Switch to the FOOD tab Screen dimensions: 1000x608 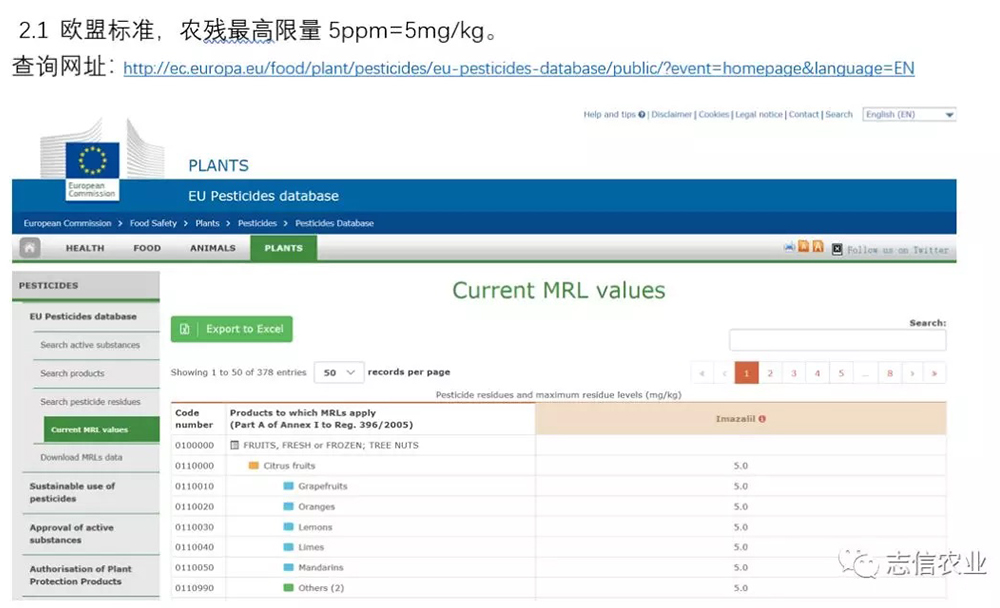pyautogui.click(x=147, y=248)
